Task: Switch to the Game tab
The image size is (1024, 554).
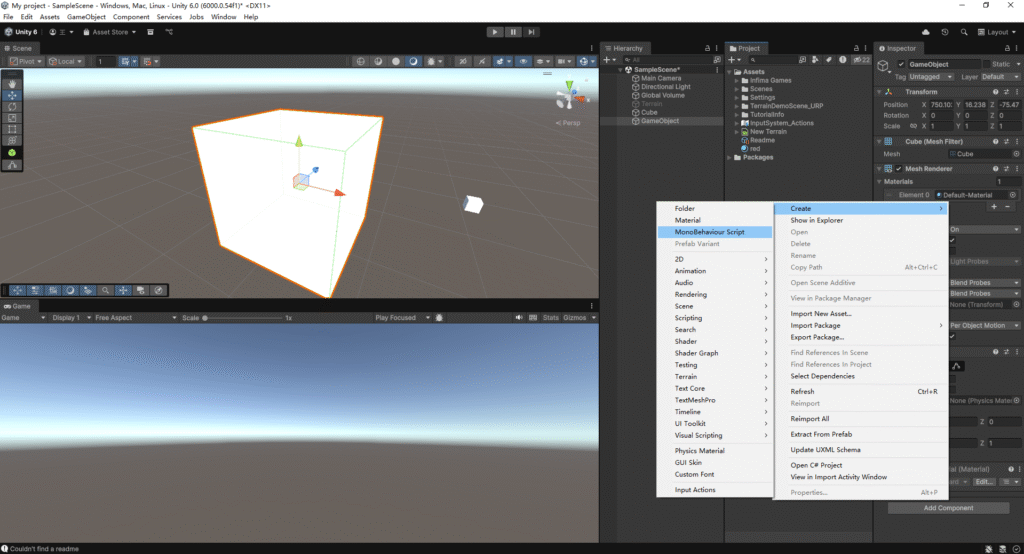Action: tap(18, 306)
